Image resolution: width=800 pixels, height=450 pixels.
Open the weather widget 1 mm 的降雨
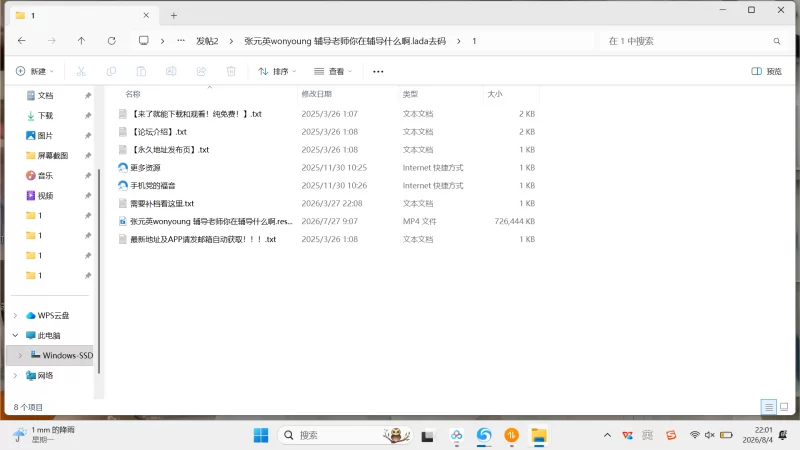pos(44,435)
